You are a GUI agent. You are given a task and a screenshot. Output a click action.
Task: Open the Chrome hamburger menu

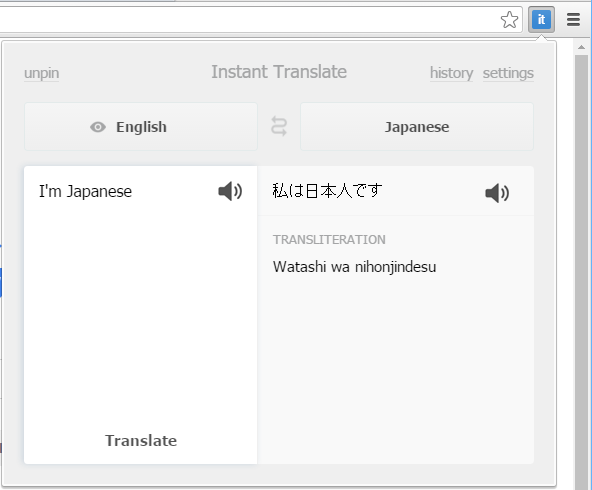pos(573,20)
